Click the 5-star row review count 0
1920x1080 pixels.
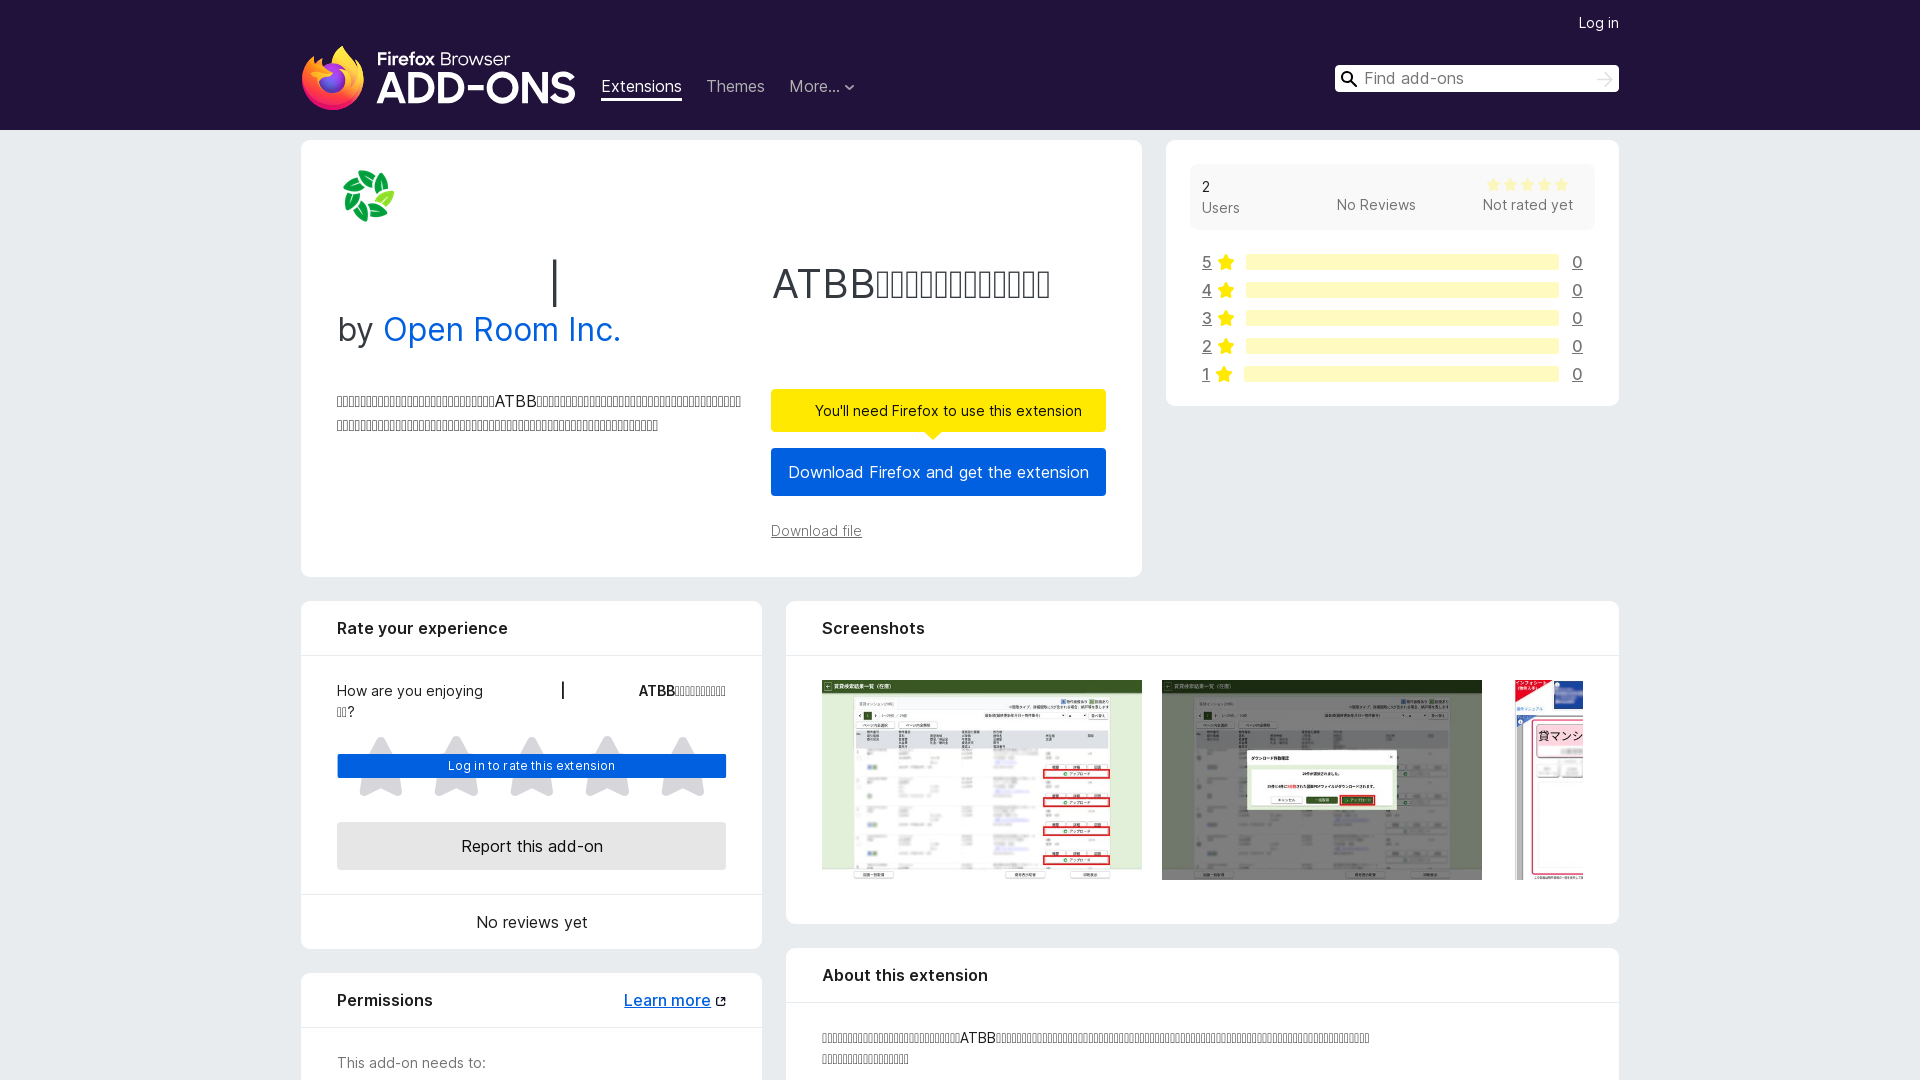coord(1577,262)
